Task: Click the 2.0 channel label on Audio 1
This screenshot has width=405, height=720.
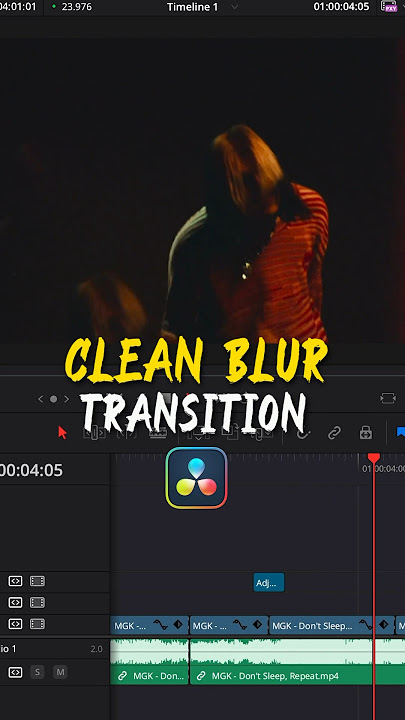Action: (96, 649)
